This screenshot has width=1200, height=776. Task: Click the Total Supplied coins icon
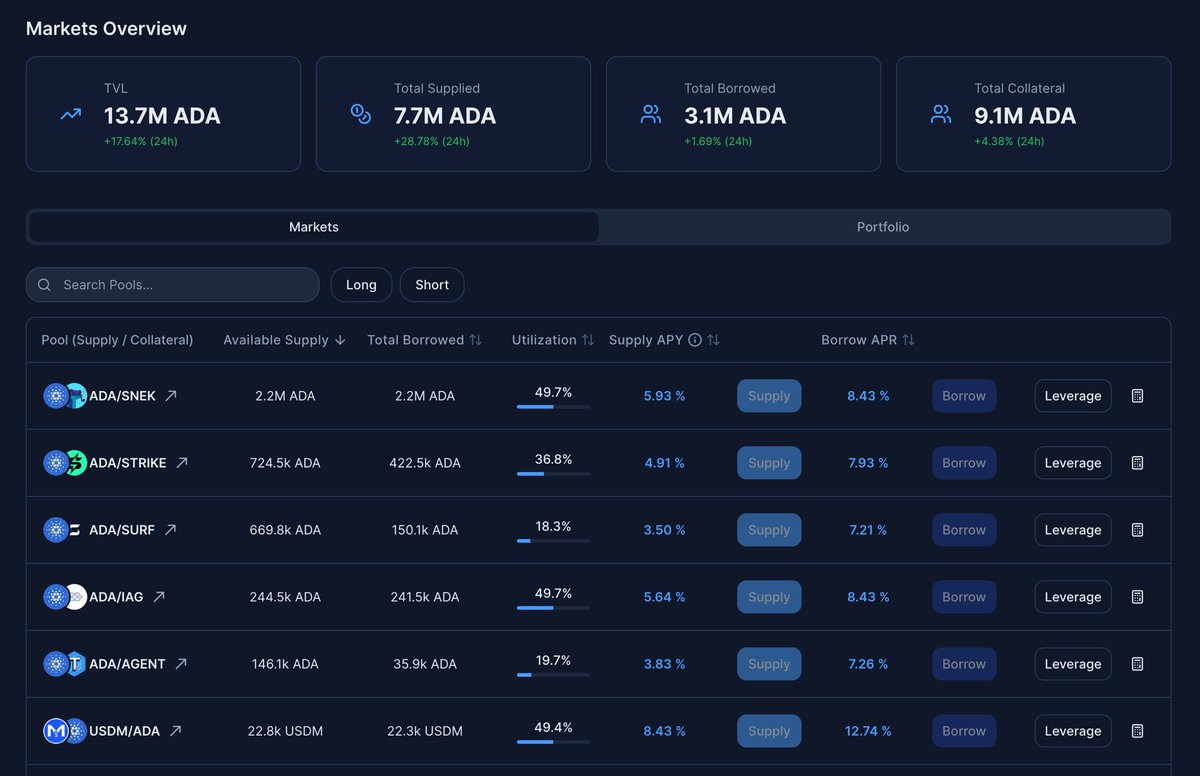coord(361,114)
